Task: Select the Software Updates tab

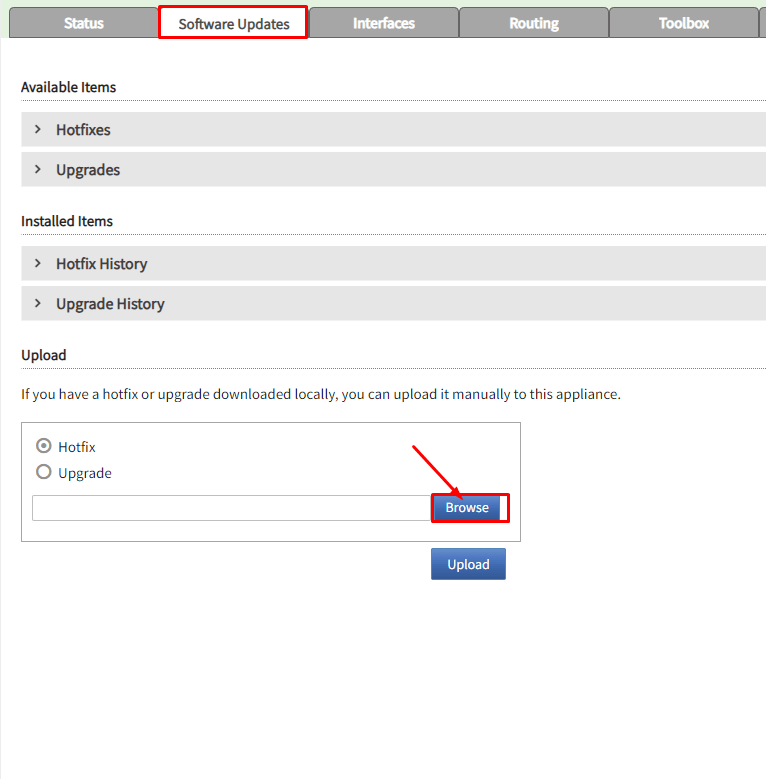Action: [x=233, y=23]
